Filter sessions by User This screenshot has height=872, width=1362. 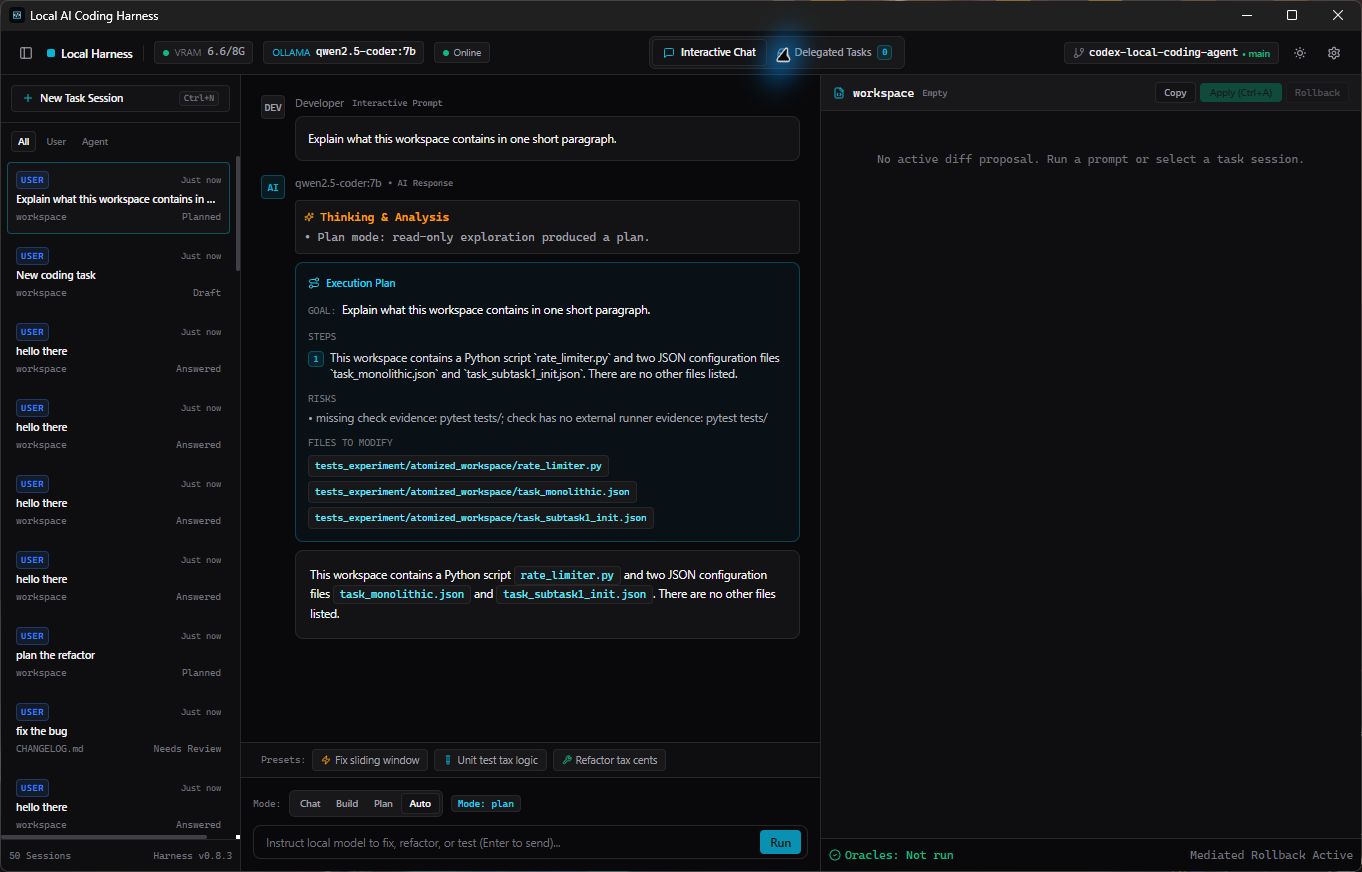point(56,142)
